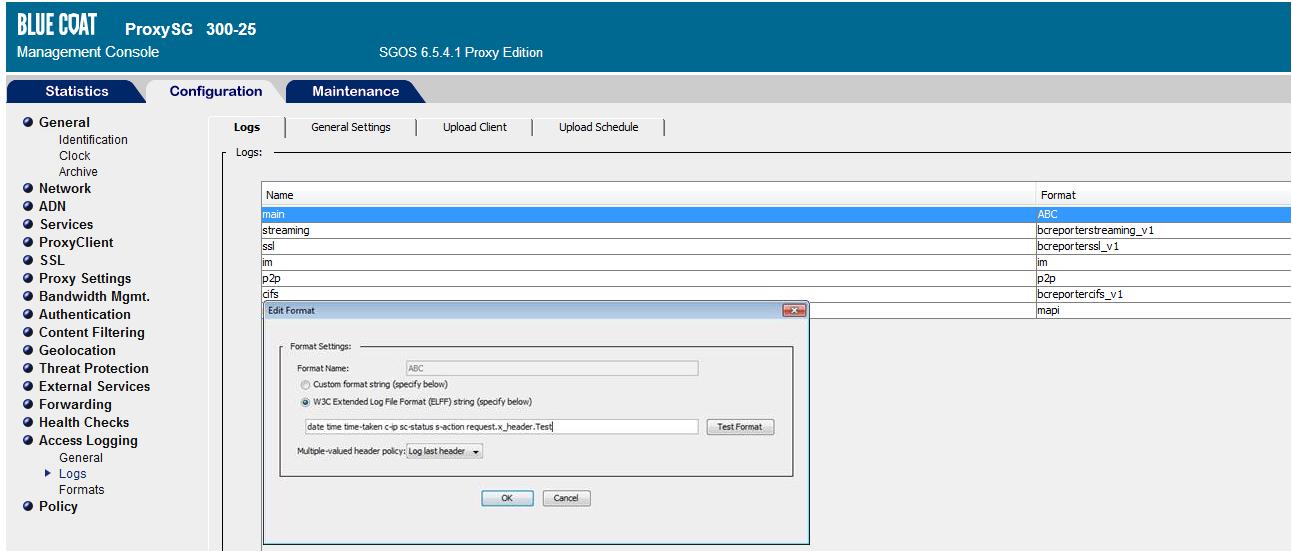Open the Maintenance tab
Screen dimensions: 1292x552
click(x=355, y=91)
